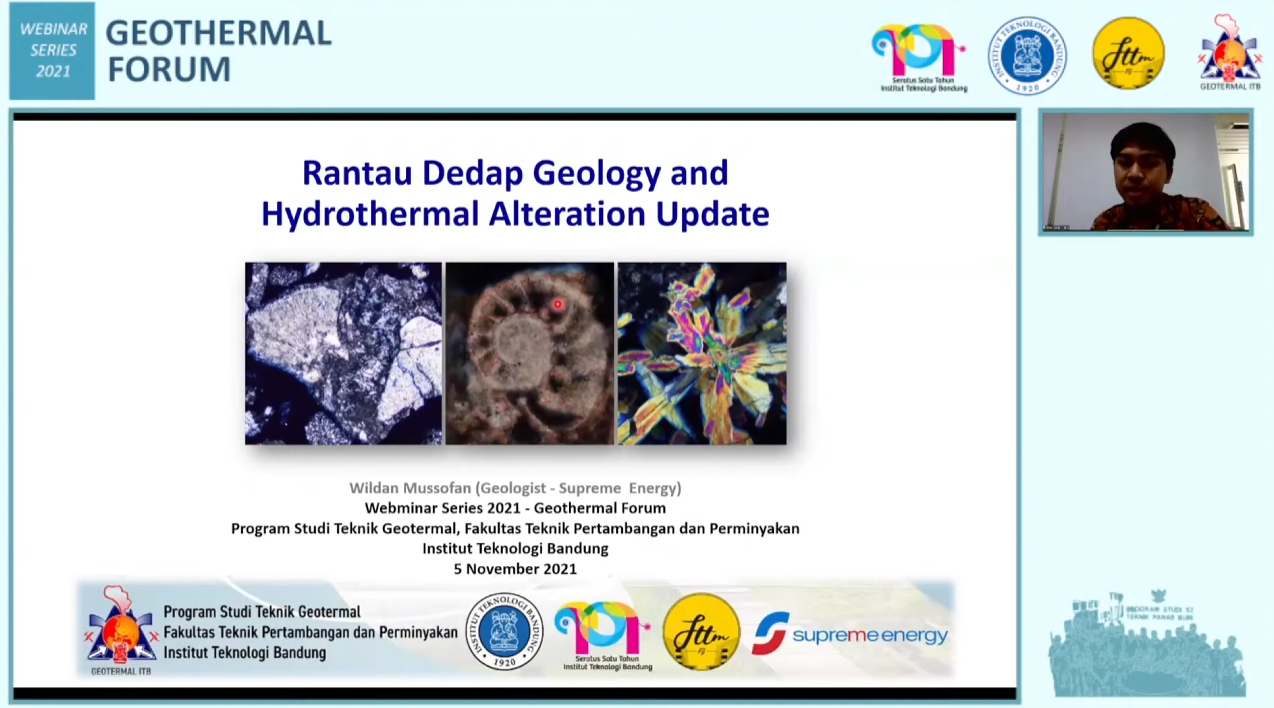The image size is (1274, 708).
Task: Click the Supreme Energy logo on slide banner
Action: tap(850, 634)
